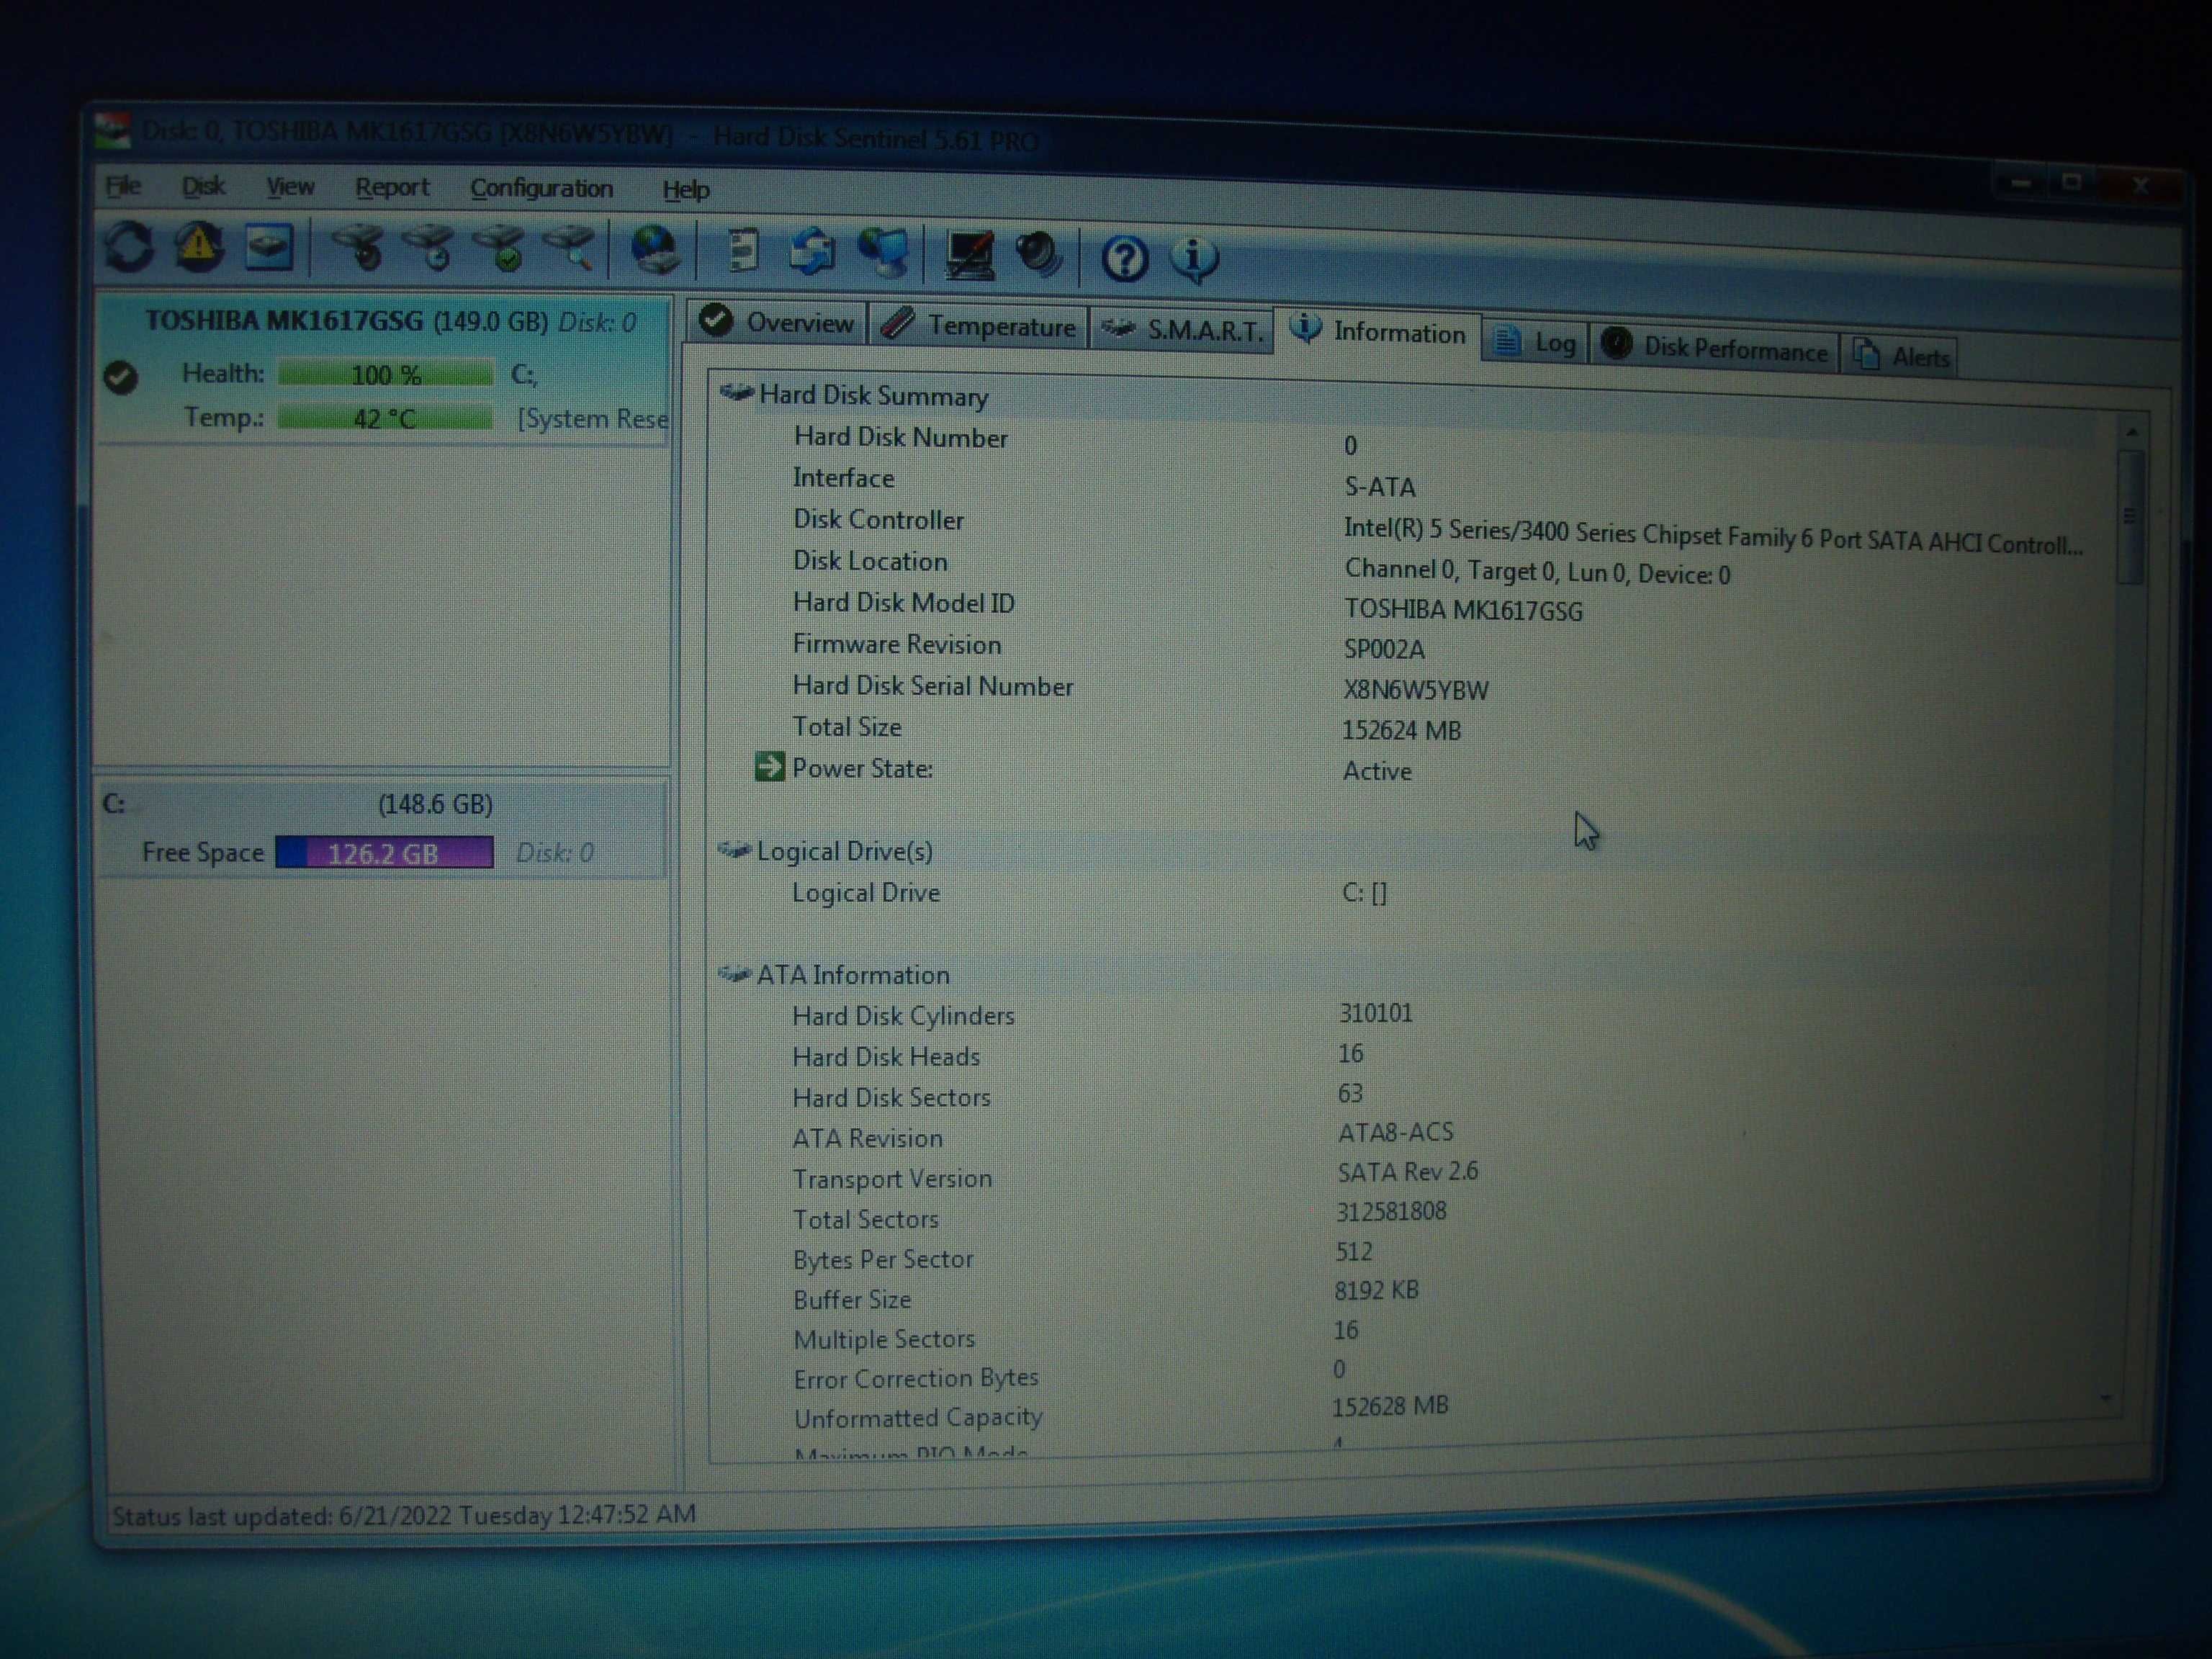Click the Status last updated status bar text
This screenshot has height=1659, width=2212.
click(404, 1514)
